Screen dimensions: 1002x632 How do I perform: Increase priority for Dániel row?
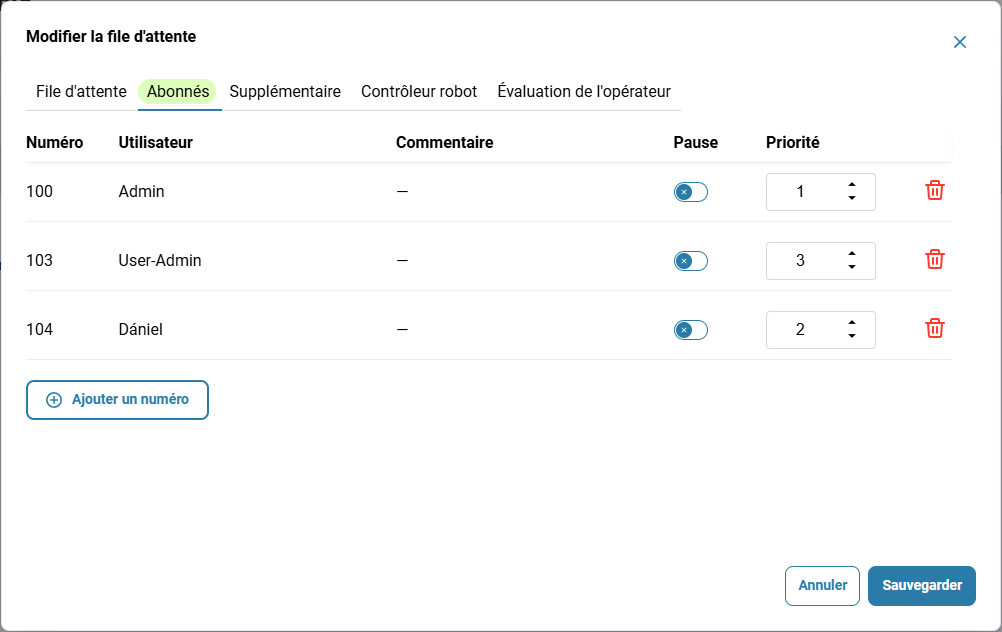[x=851, y=323]
